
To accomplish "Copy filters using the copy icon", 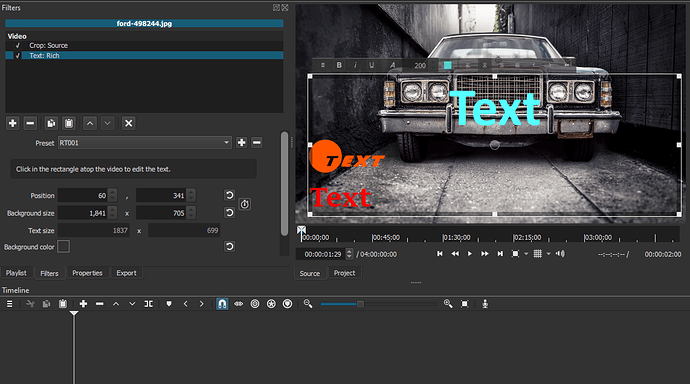I will pyautogui.click(x=51, y=124).
